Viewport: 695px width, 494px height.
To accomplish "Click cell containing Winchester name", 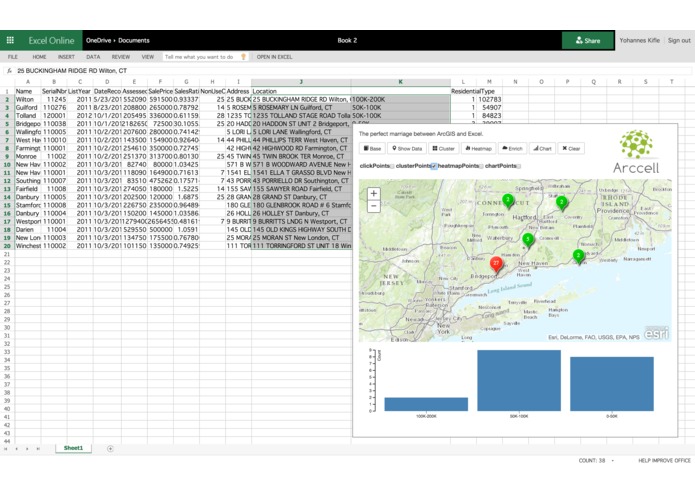I will (x=28, y=245).
